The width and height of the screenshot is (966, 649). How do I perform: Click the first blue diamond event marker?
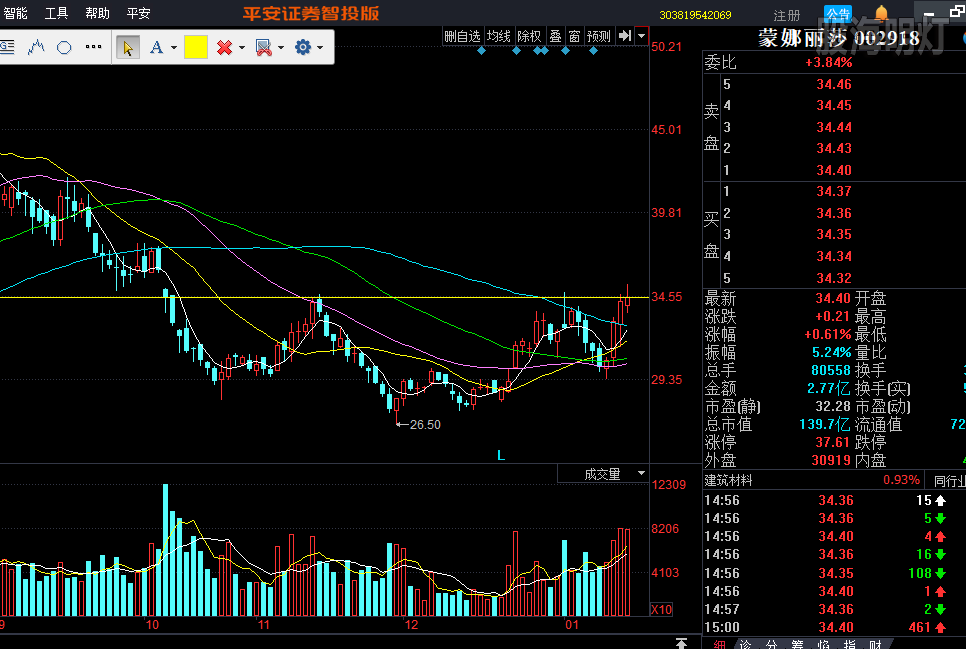(x=482, y=51)
